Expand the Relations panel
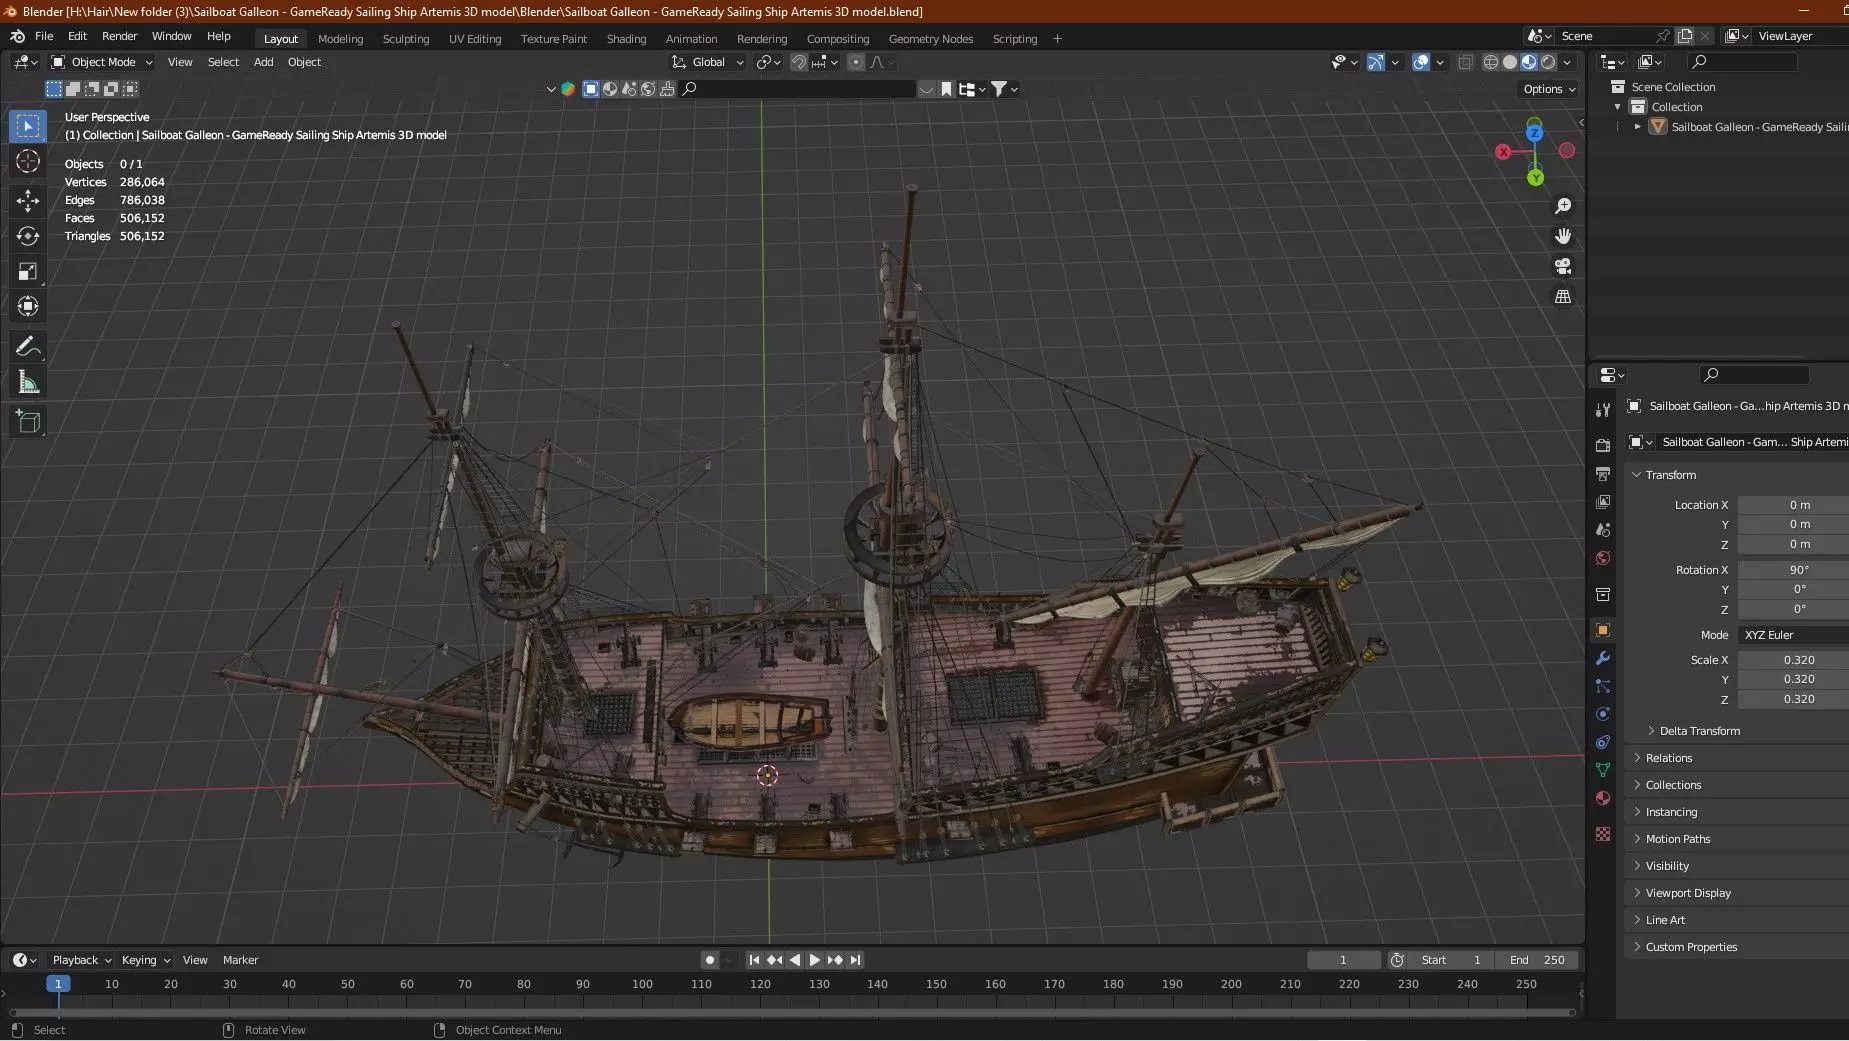 (1668, 758)
